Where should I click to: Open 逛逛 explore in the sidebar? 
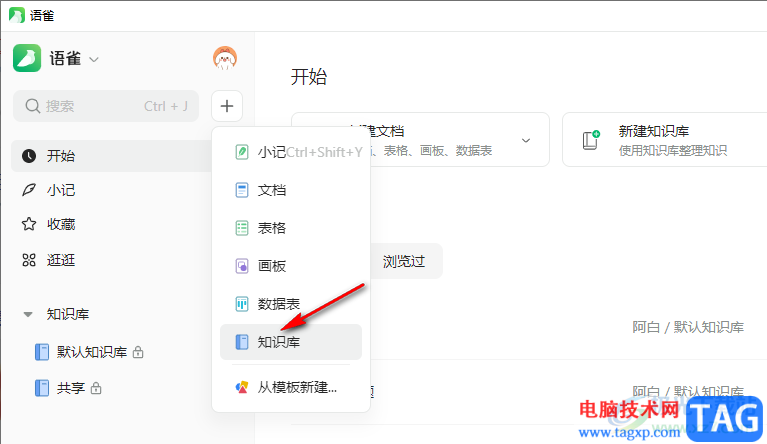[61, 260]
